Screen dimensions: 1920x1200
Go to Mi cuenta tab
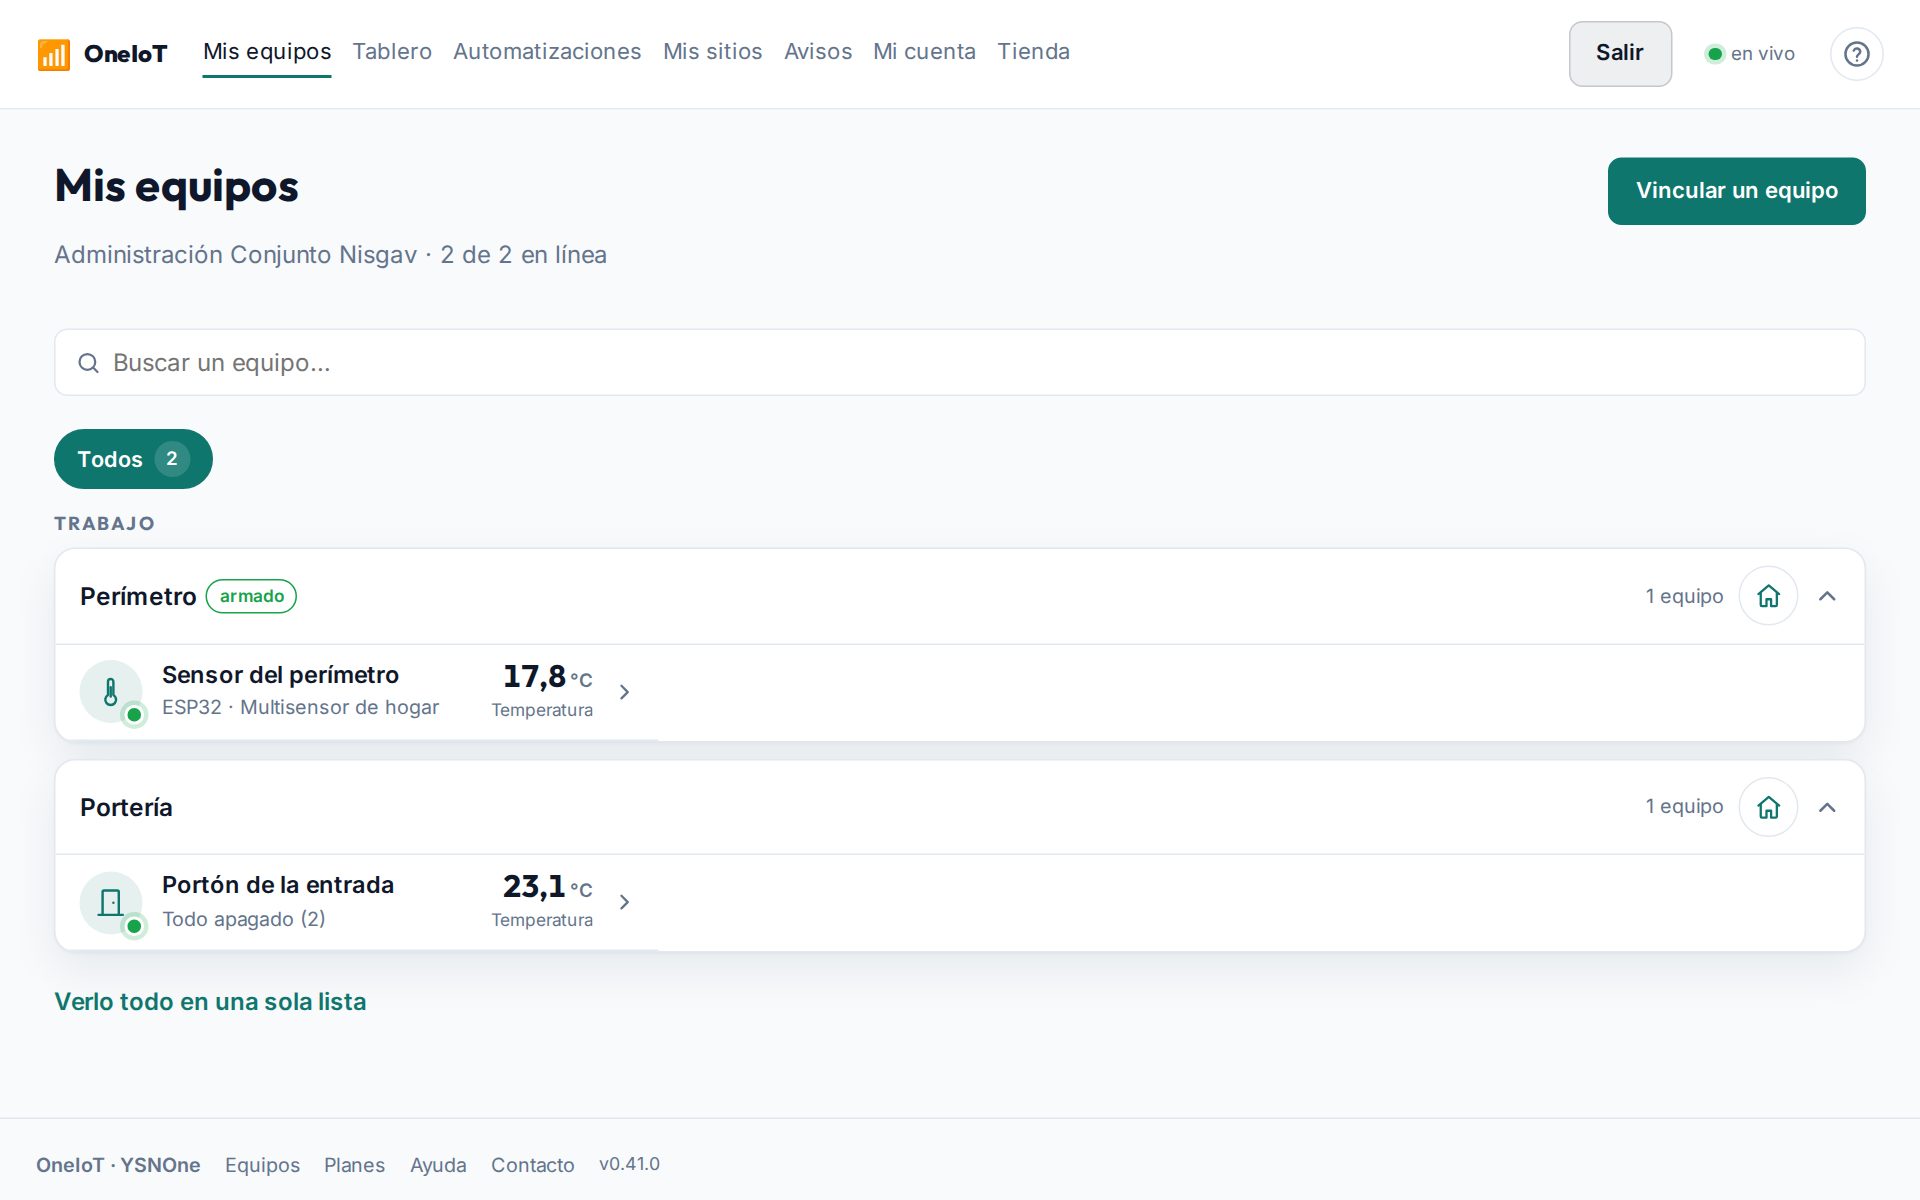coord(924,52)
